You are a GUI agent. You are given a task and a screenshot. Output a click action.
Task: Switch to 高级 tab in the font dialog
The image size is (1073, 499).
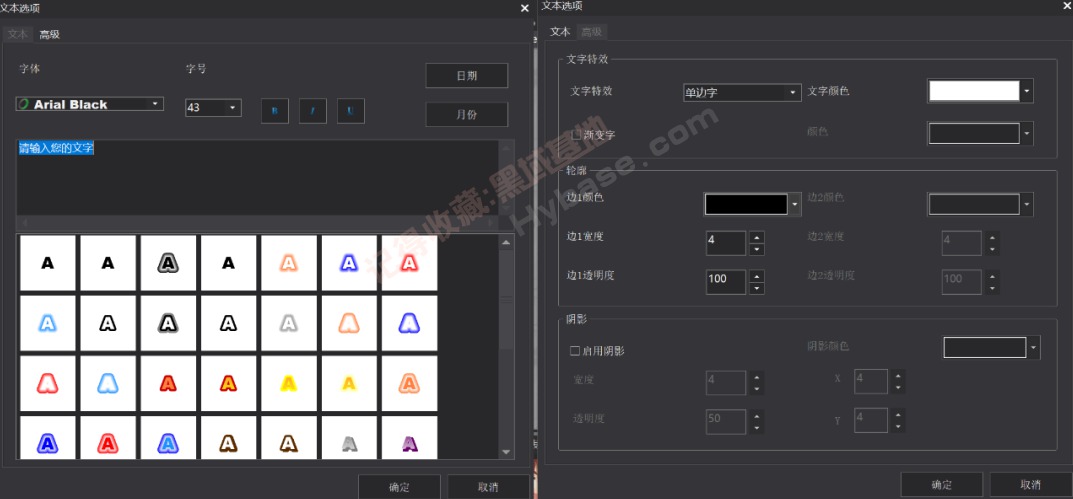tap(49, 34)
